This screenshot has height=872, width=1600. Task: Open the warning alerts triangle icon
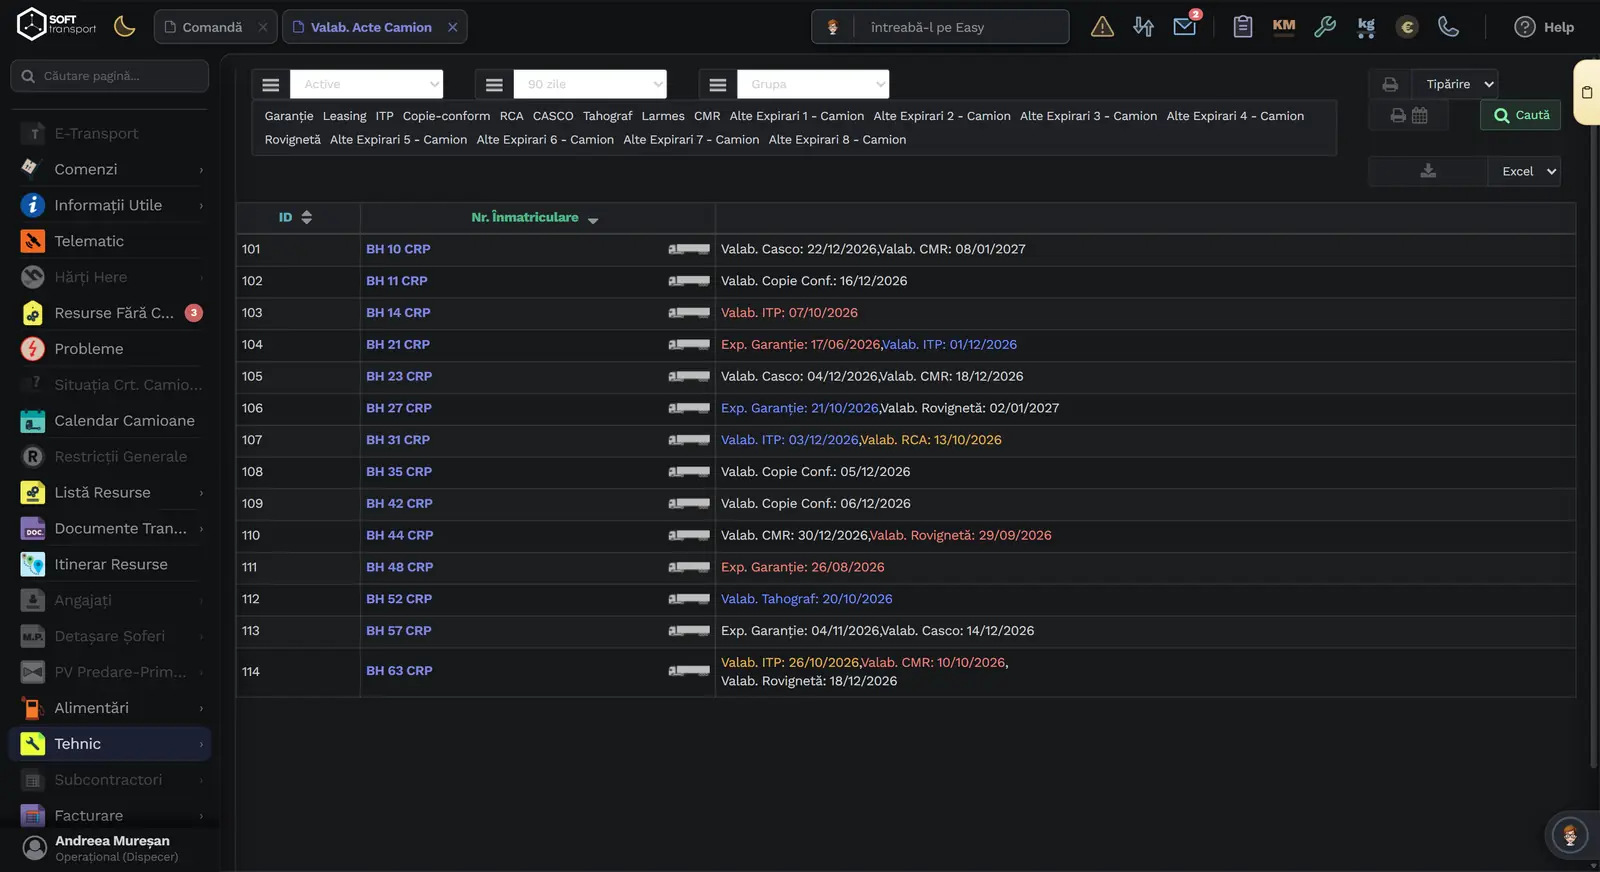1102,27
